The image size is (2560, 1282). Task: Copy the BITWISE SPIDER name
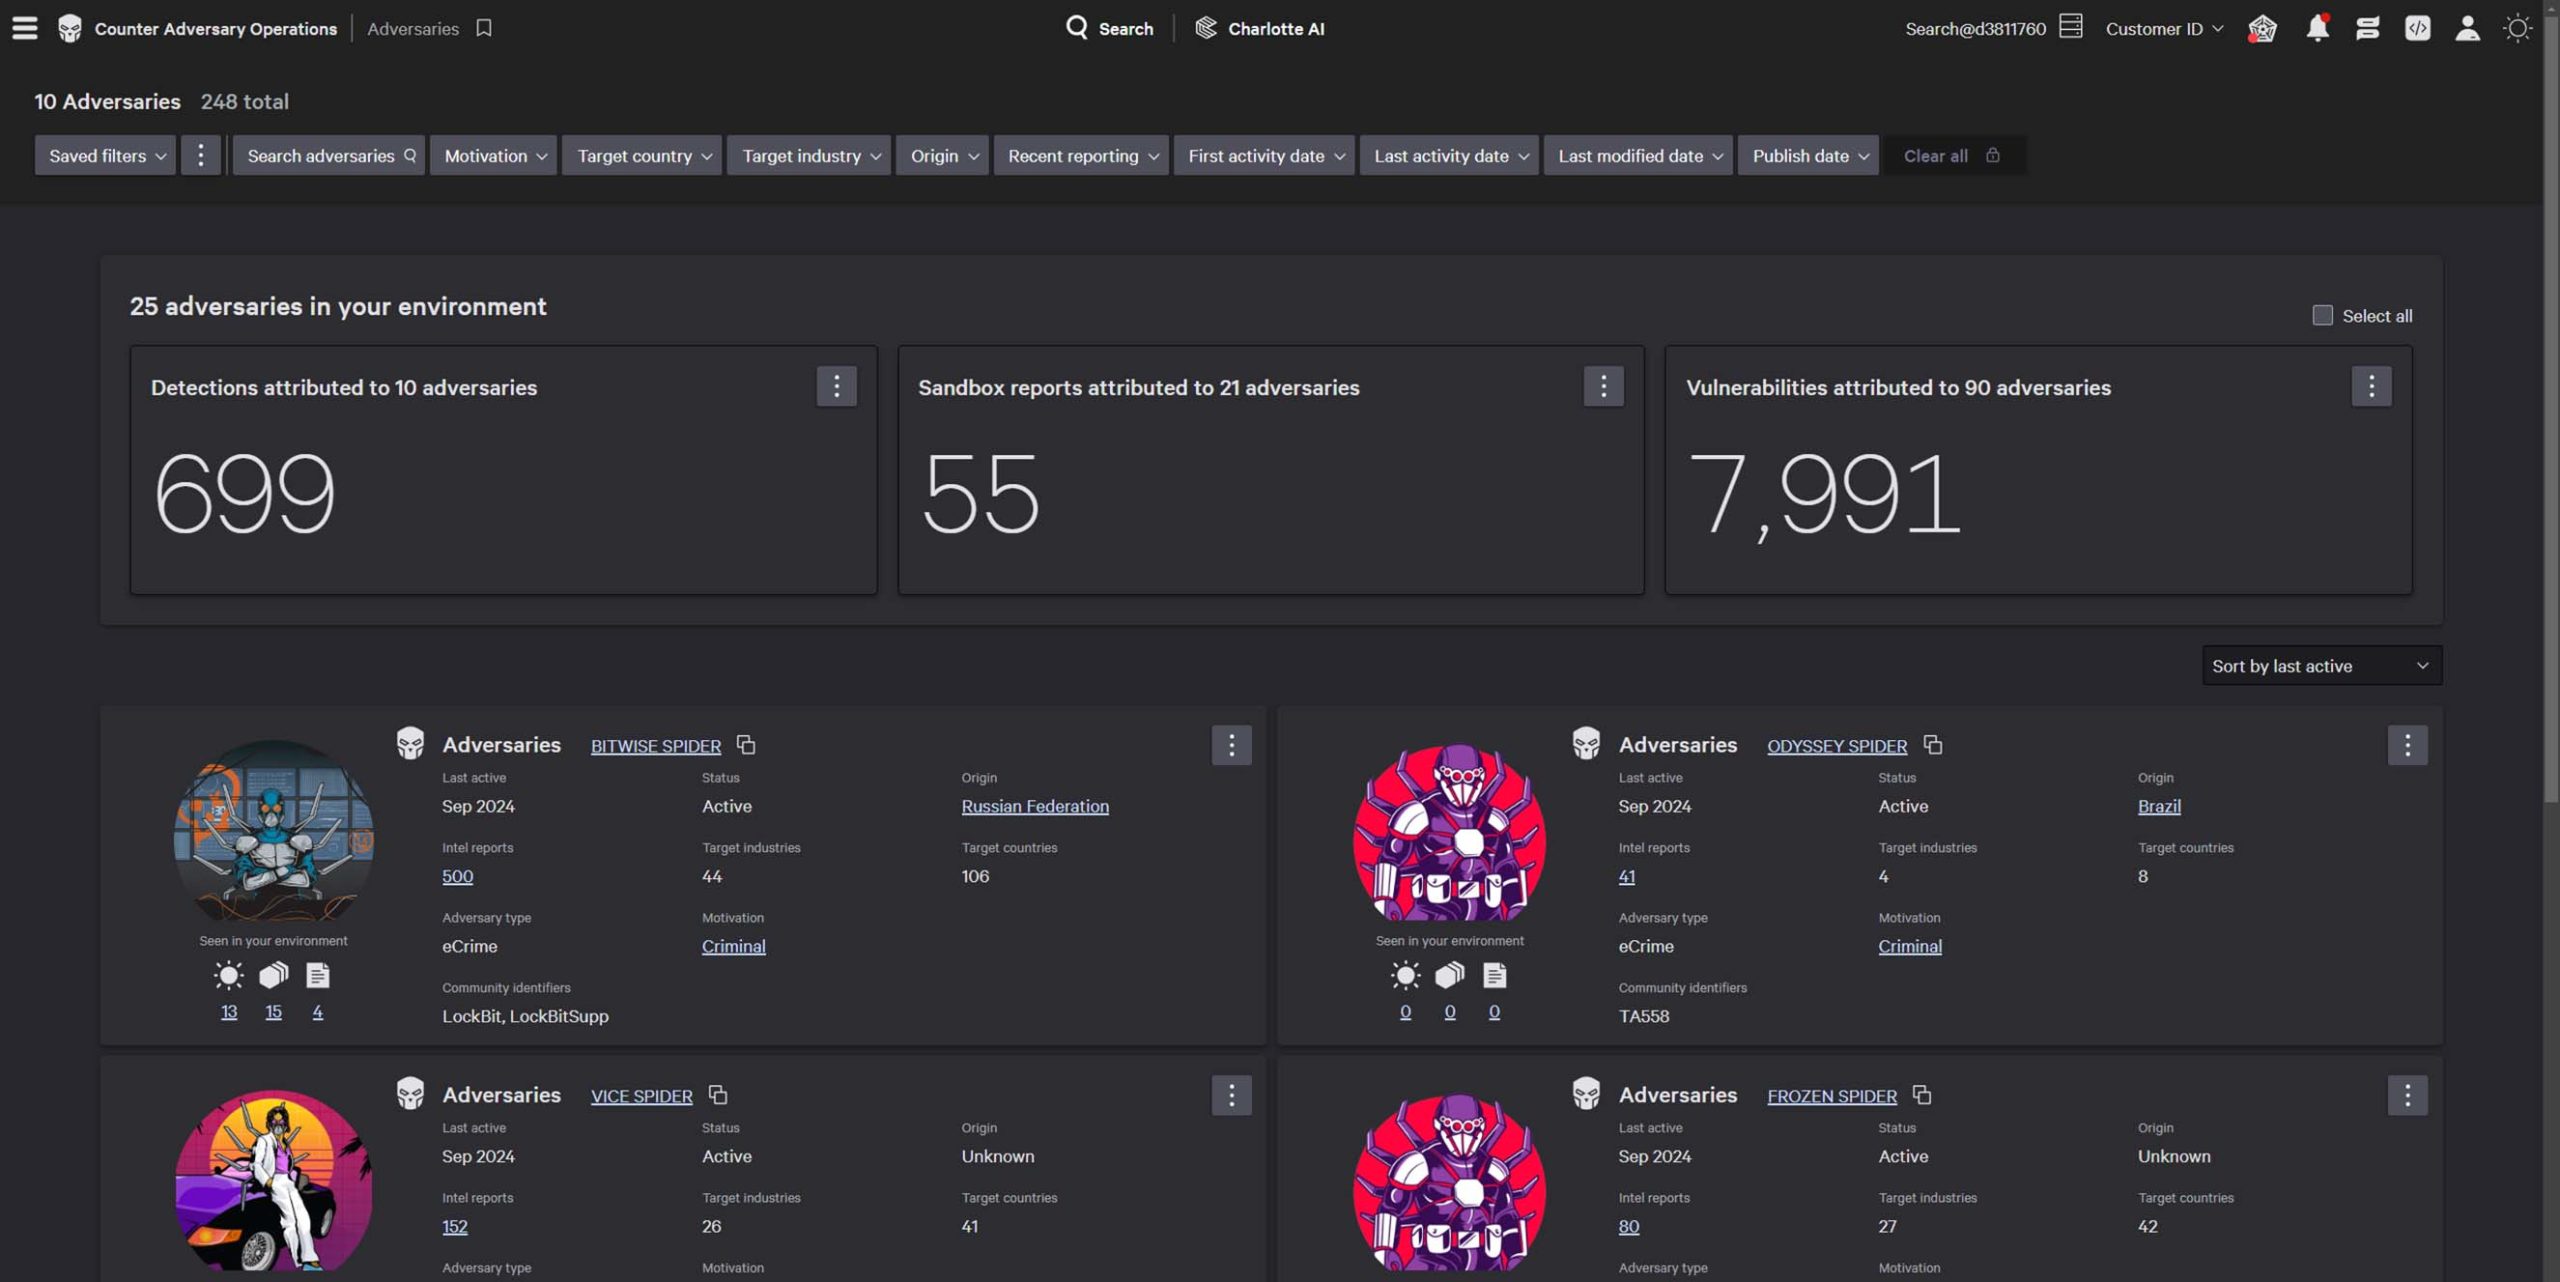pyautogui.click(x=746, y=744)
